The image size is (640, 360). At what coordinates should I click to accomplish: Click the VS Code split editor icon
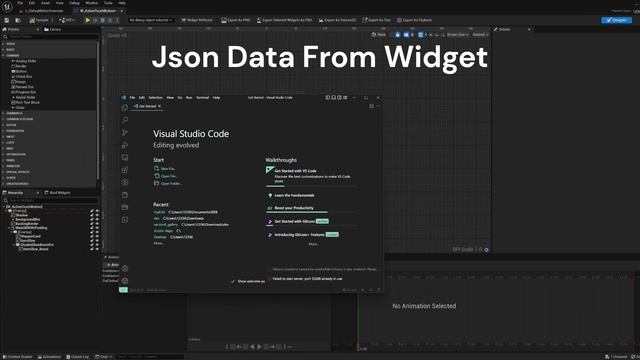(371, 106)
